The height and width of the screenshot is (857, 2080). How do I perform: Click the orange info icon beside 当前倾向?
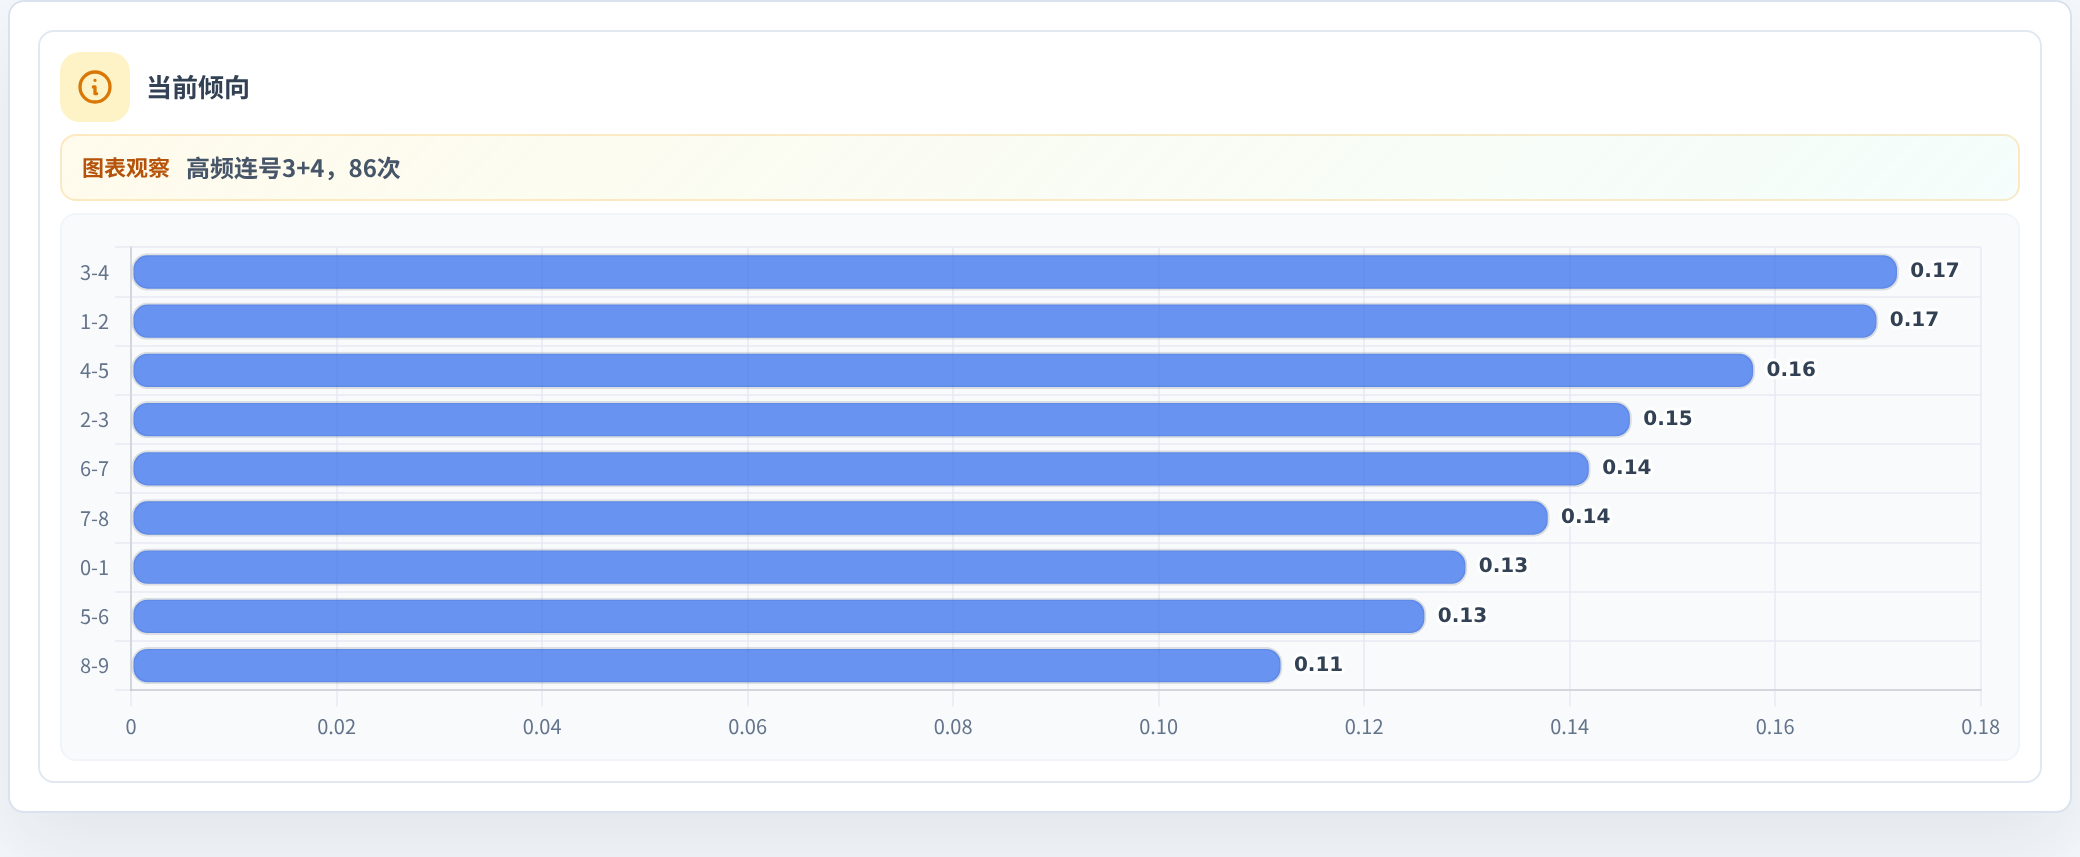pyautogui.click(x=95, y=87)
